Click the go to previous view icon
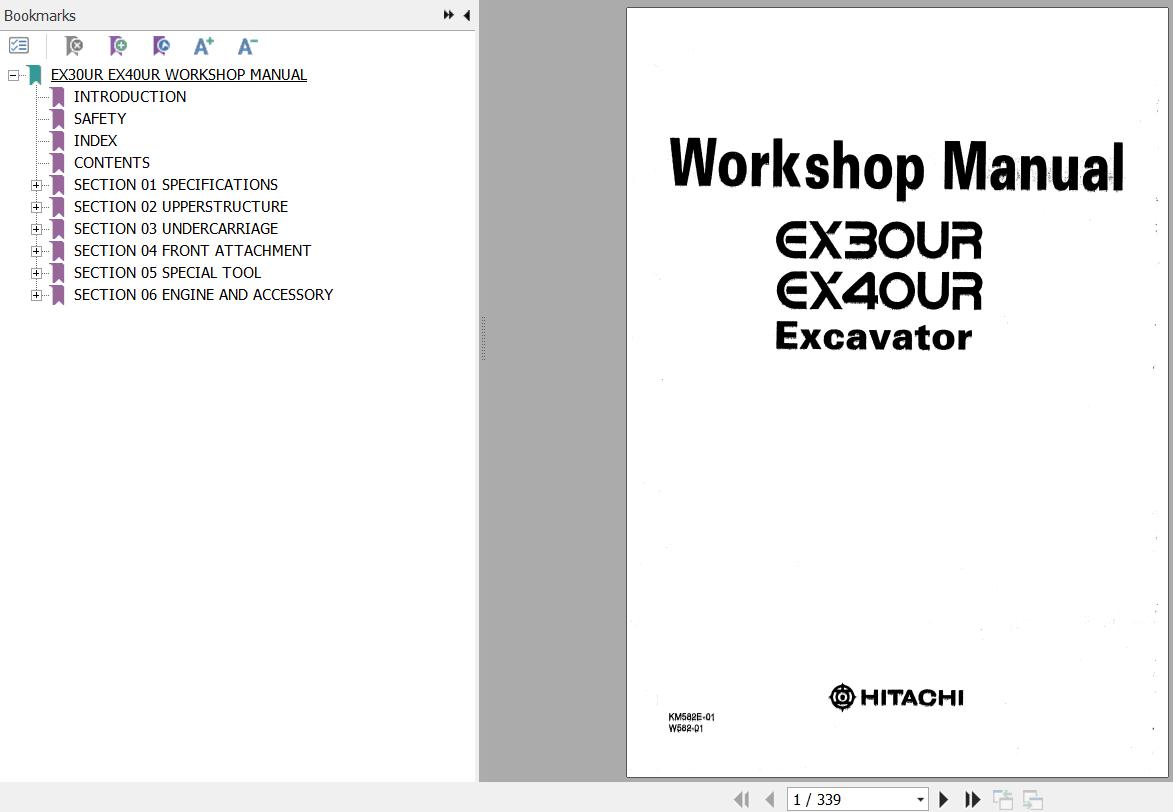1173x812 pixels. [1002, 799]
